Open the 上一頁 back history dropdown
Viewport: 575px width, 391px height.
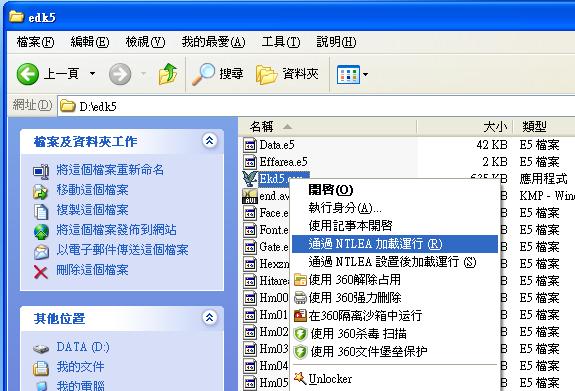(92, 74)
